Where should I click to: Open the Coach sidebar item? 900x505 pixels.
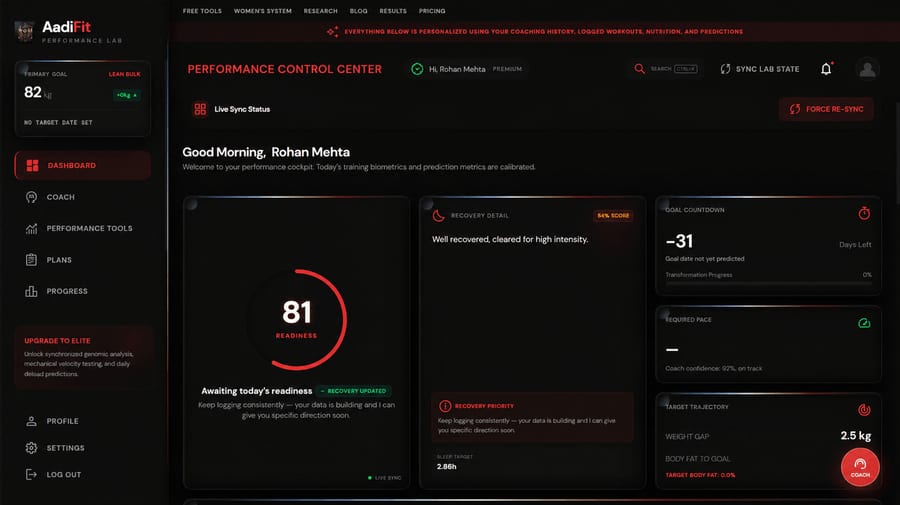click(83, 197)
